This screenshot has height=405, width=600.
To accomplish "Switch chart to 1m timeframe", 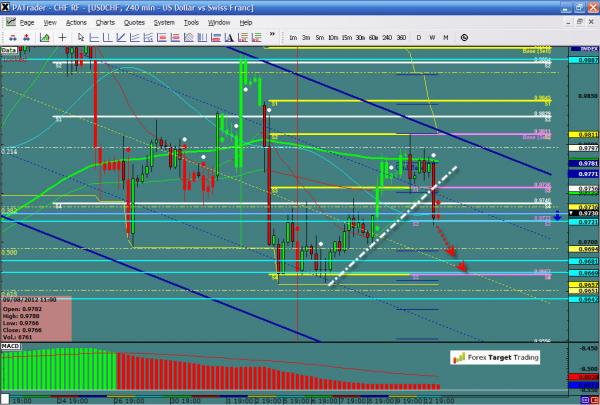I will (294, 38).
